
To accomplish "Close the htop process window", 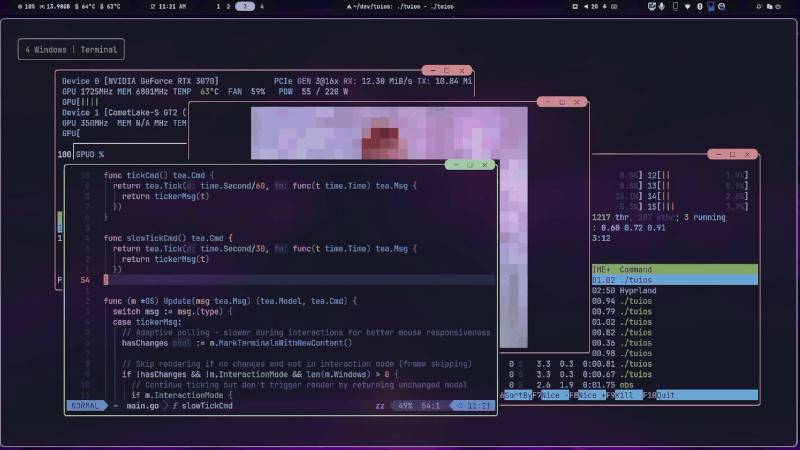I will tap(747, 154).
